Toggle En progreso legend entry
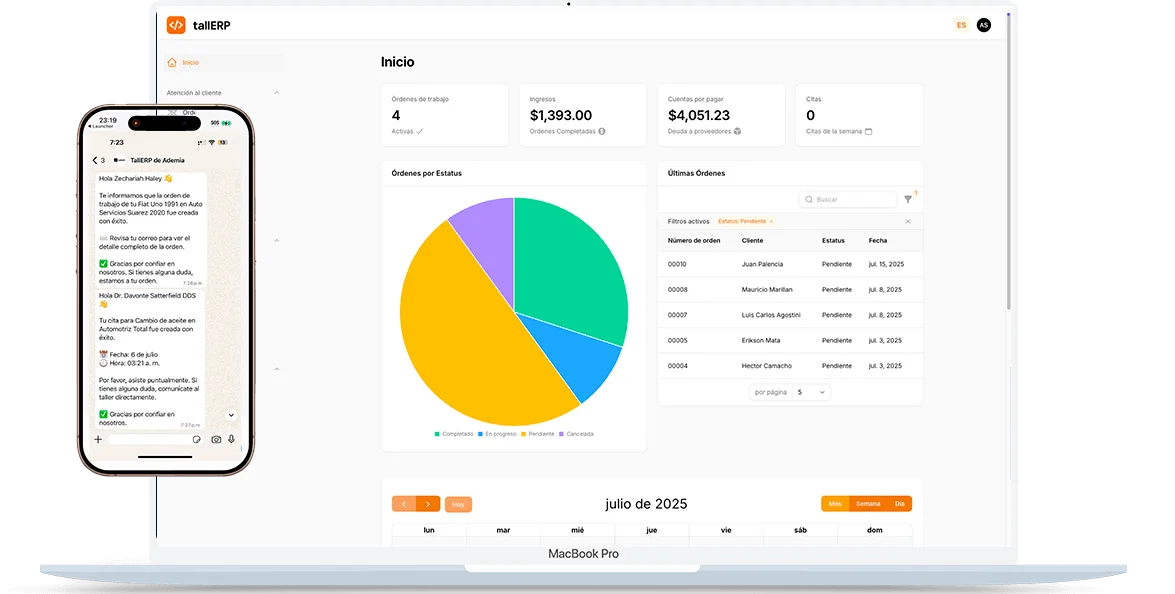1175x594 pixels. [x=497, y=434]
